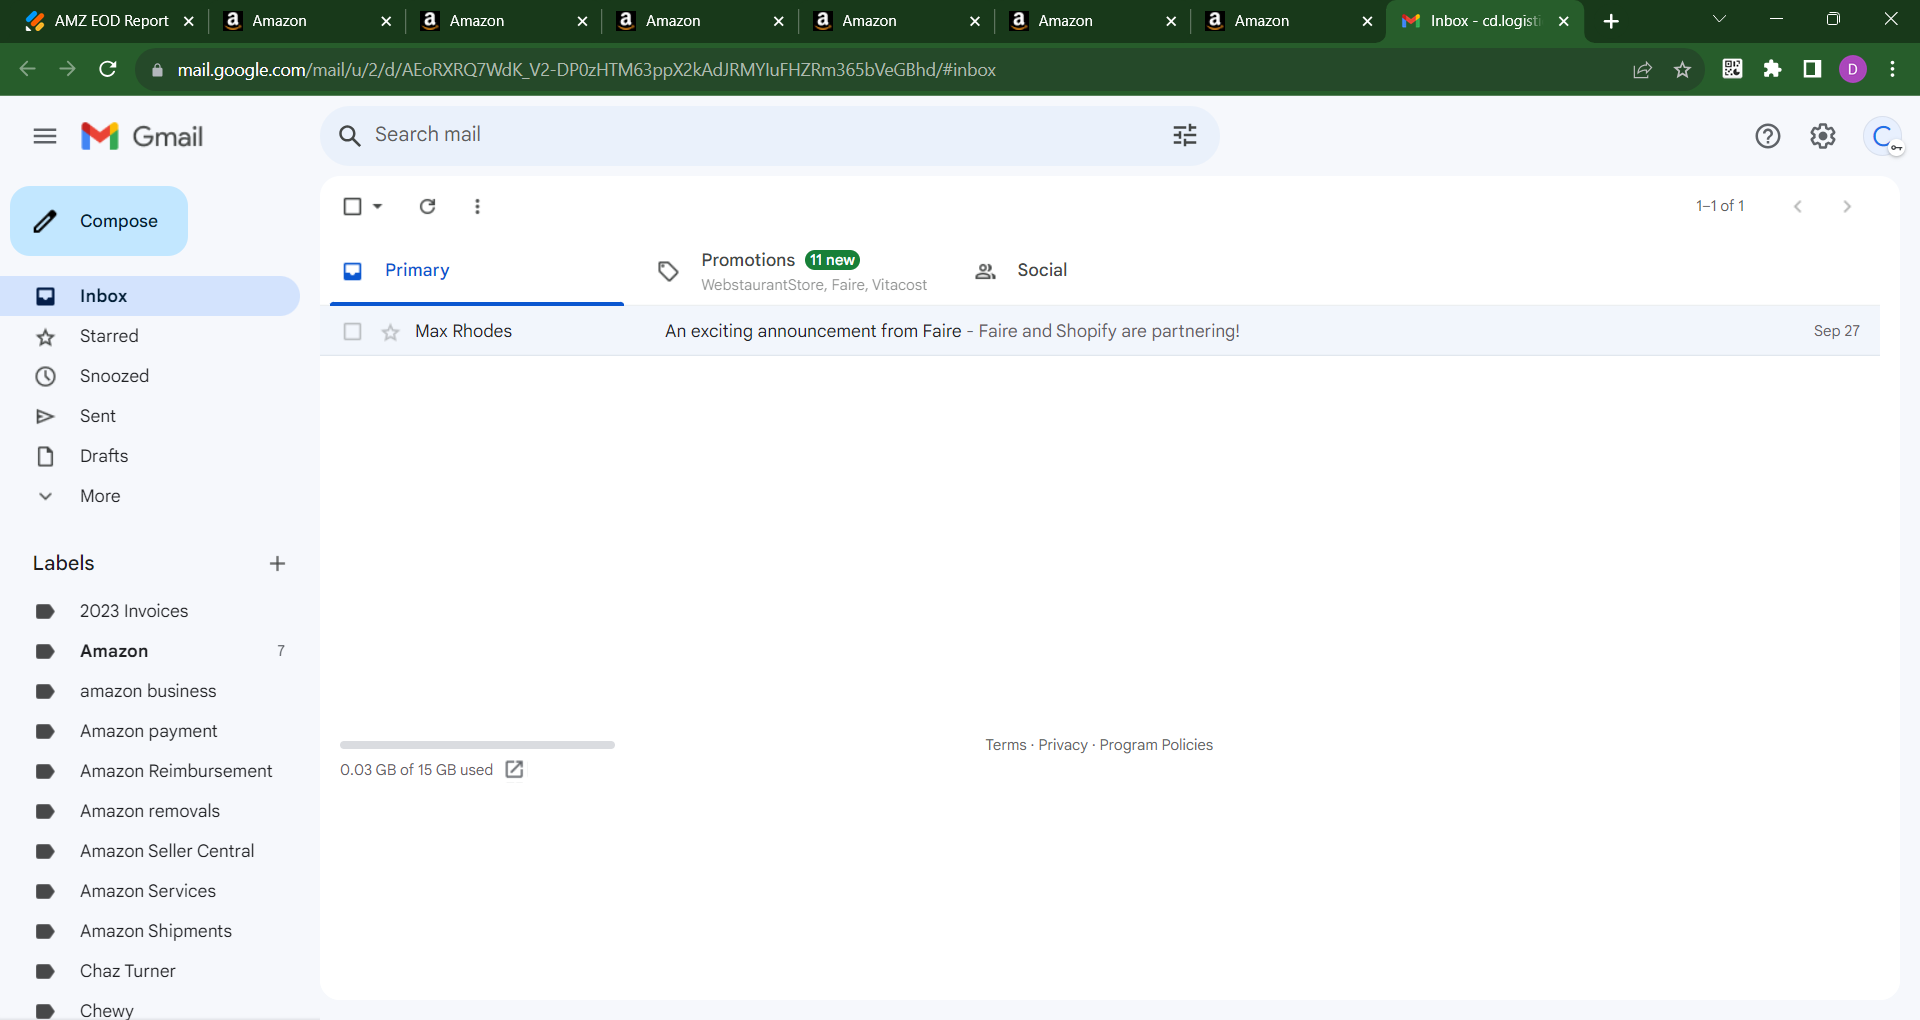Open Amazon payment label

point(150,731)
